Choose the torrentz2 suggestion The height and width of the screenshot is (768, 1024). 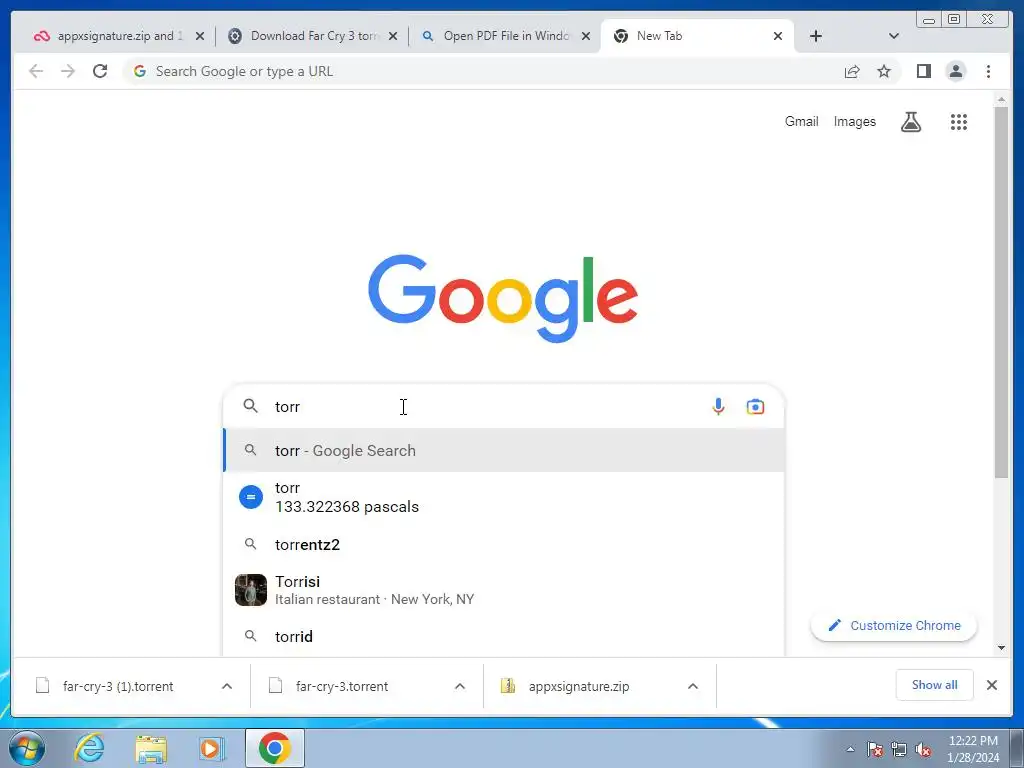(504, 545)
